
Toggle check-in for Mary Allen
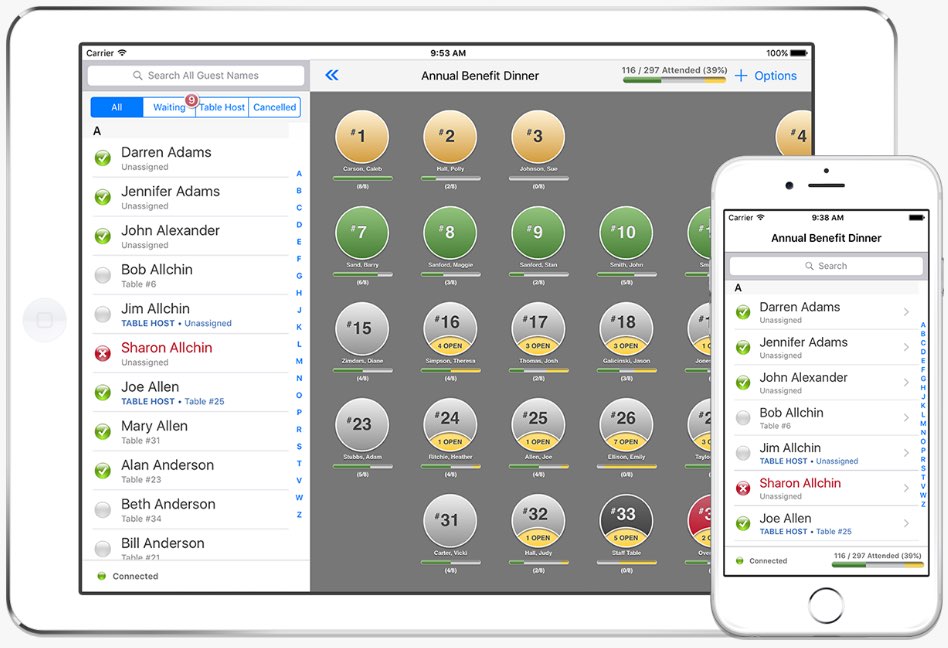(x=103, y=432)
